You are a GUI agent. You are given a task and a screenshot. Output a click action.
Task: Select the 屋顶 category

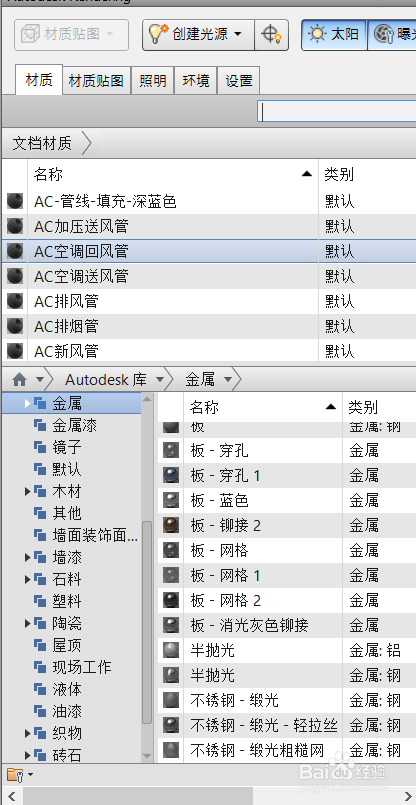pos(67,645)
